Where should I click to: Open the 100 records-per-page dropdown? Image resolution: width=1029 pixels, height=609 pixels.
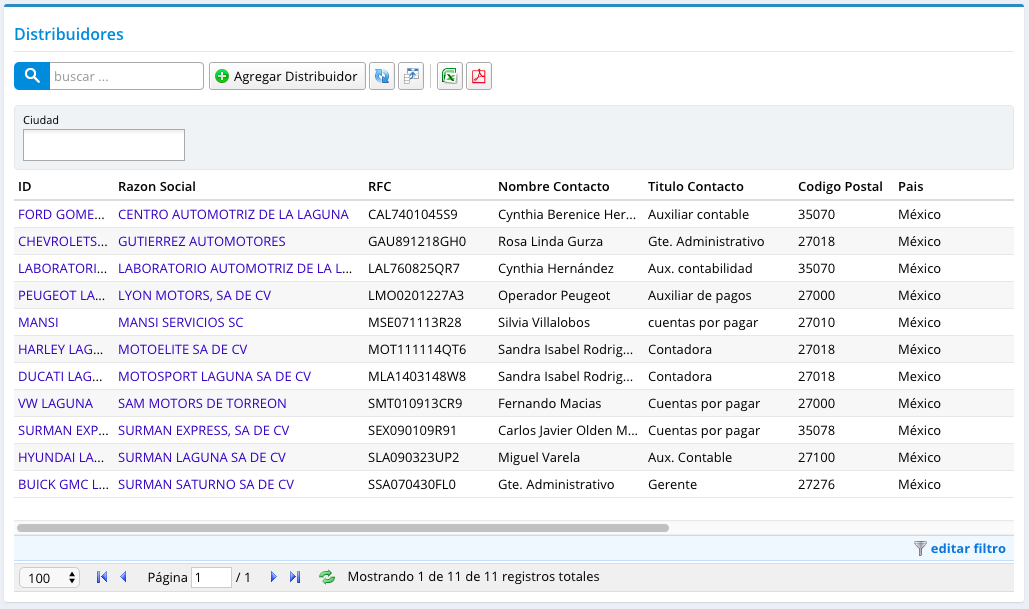click(x=50, y=578)
